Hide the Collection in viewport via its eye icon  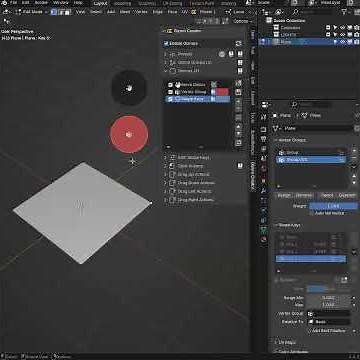pos(342,28)
